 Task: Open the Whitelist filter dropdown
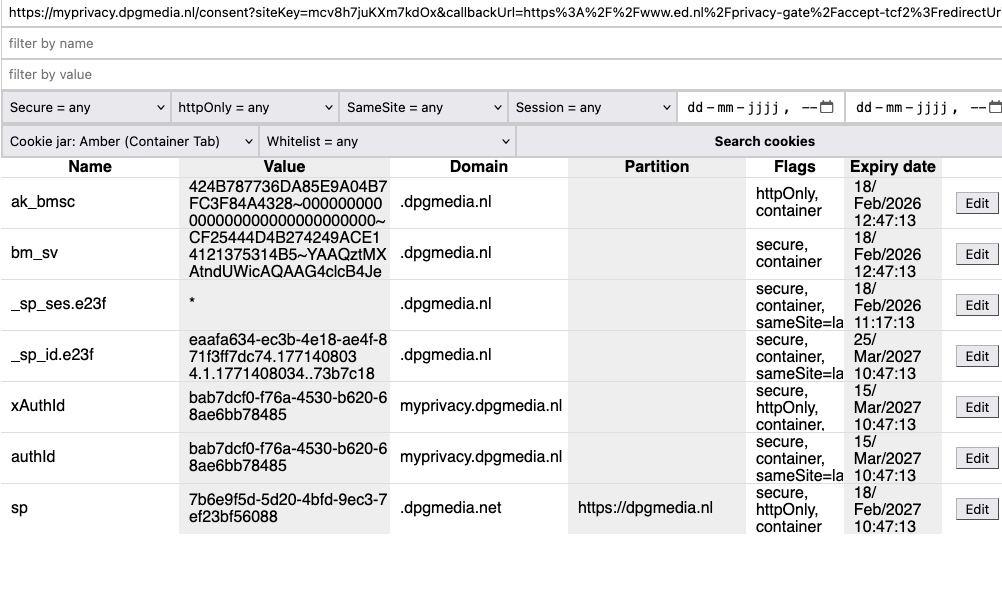(387, 142)
